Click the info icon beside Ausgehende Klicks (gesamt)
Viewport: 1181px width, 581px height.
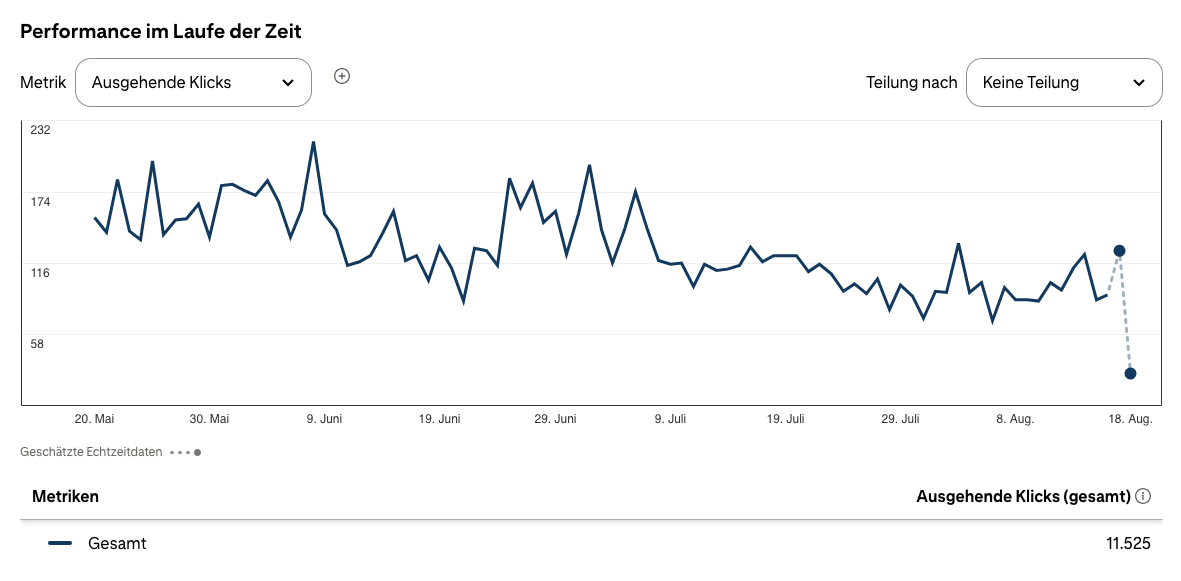[1144, 496]
